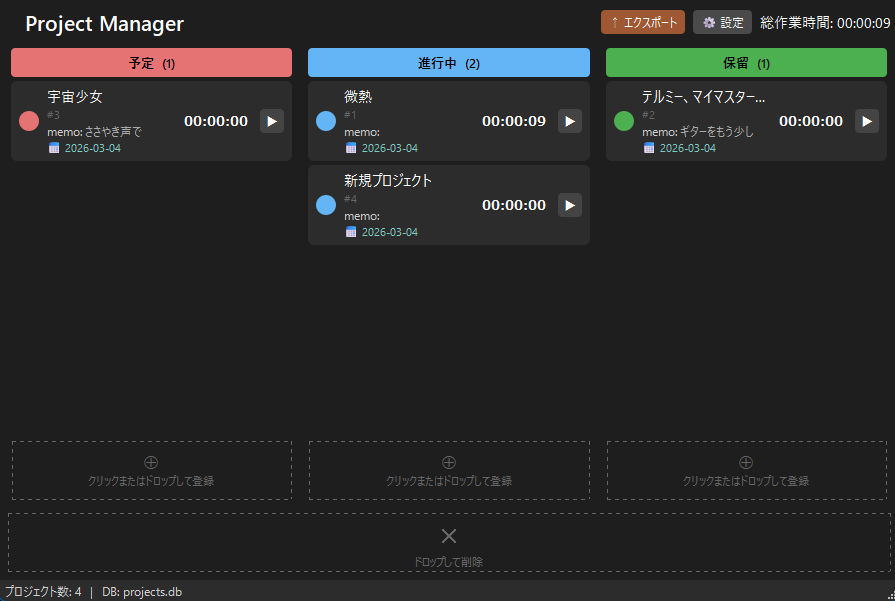Click date 2026-03-04 on テルミー、マイマスター card
The height and width of the screenshot is (601, 895).
coord(688,148)
